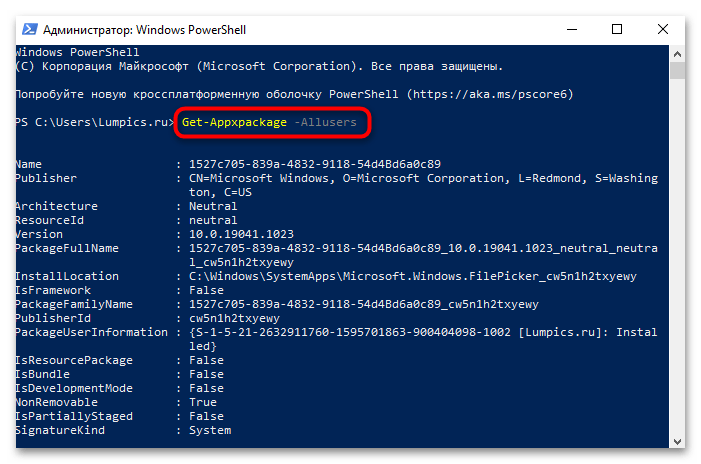The height and width of the screenshot is (464, 701).
Task: Click the Get-Appxpackage command text
Action: tap(234, 122)
